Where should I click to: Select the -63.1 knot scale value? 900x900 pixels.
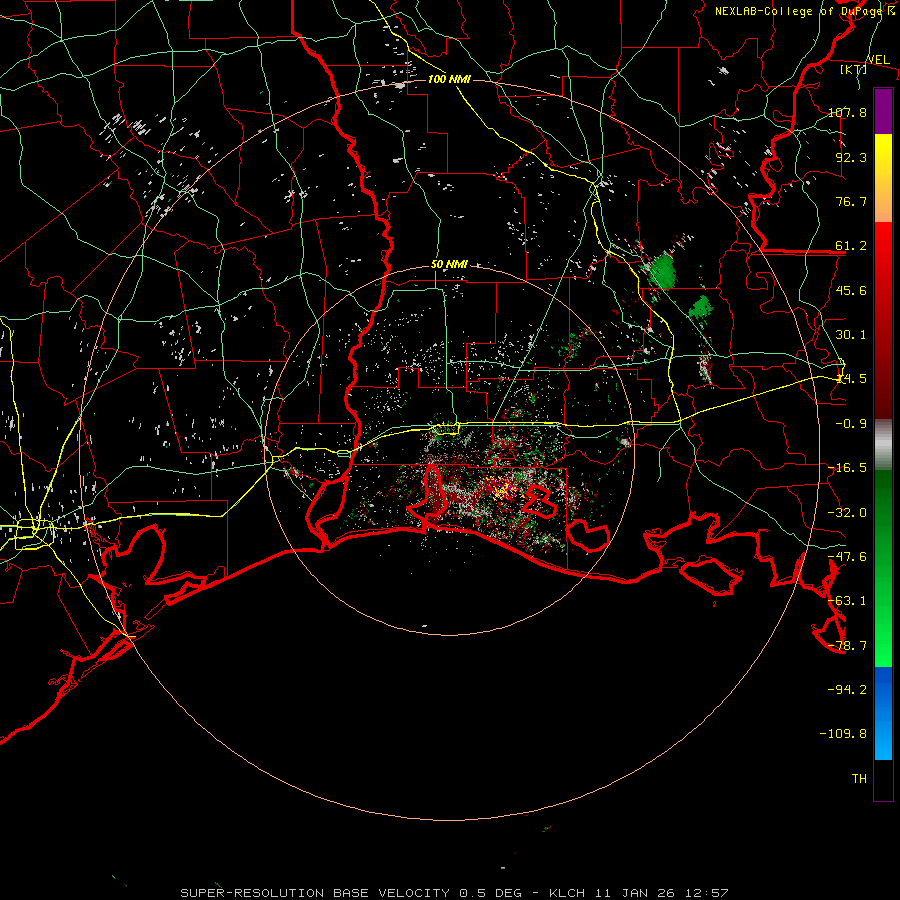coord(847,601)
